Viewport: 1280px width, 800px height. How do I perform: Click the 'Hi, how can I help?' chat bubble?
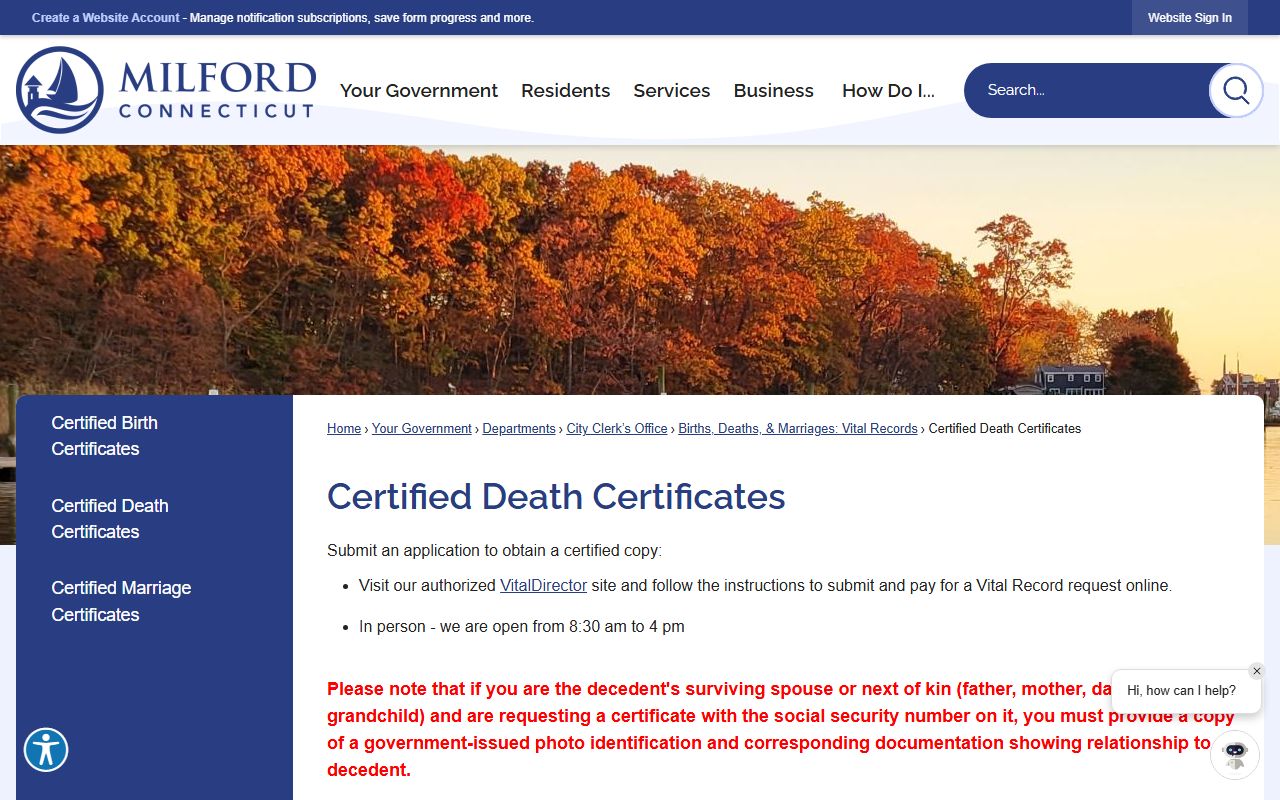(1186, 690)
